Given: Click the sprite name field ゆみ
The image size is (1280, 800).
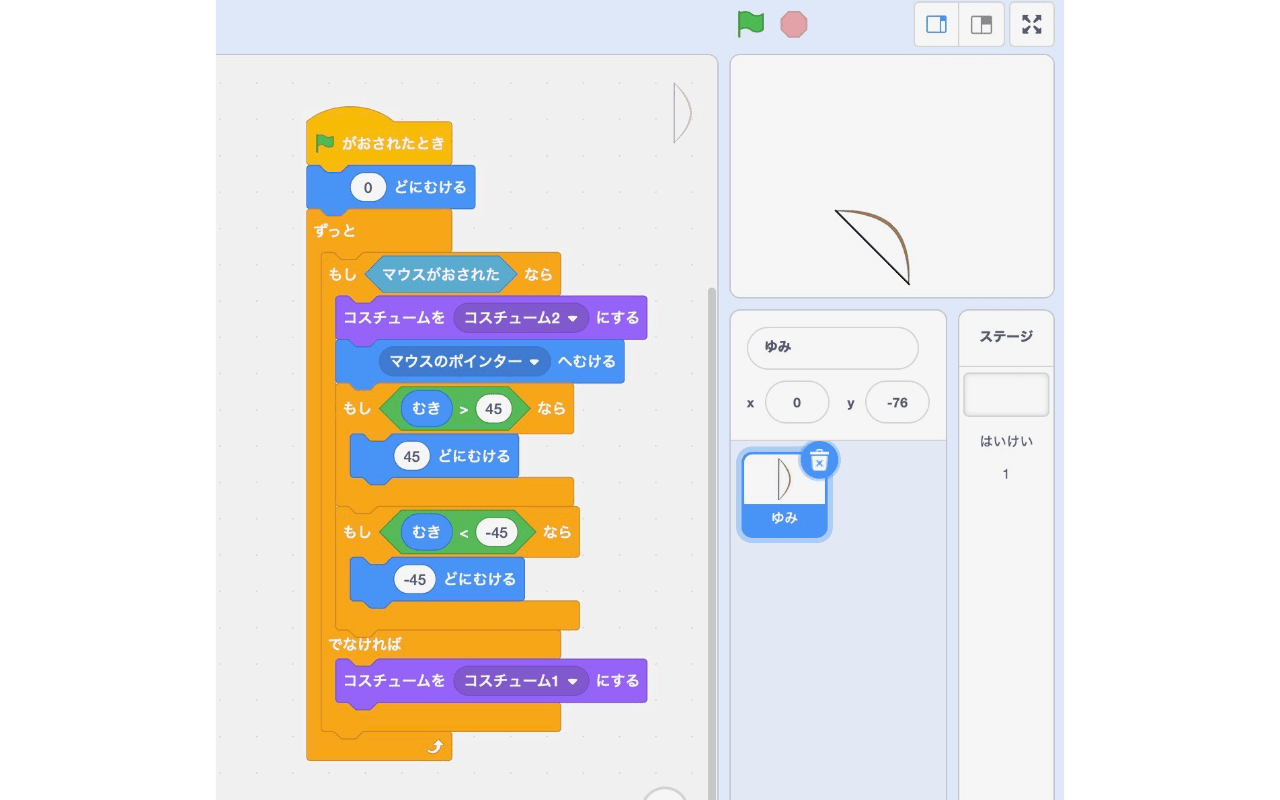Looking at the screenshot, I should point(832,348).
